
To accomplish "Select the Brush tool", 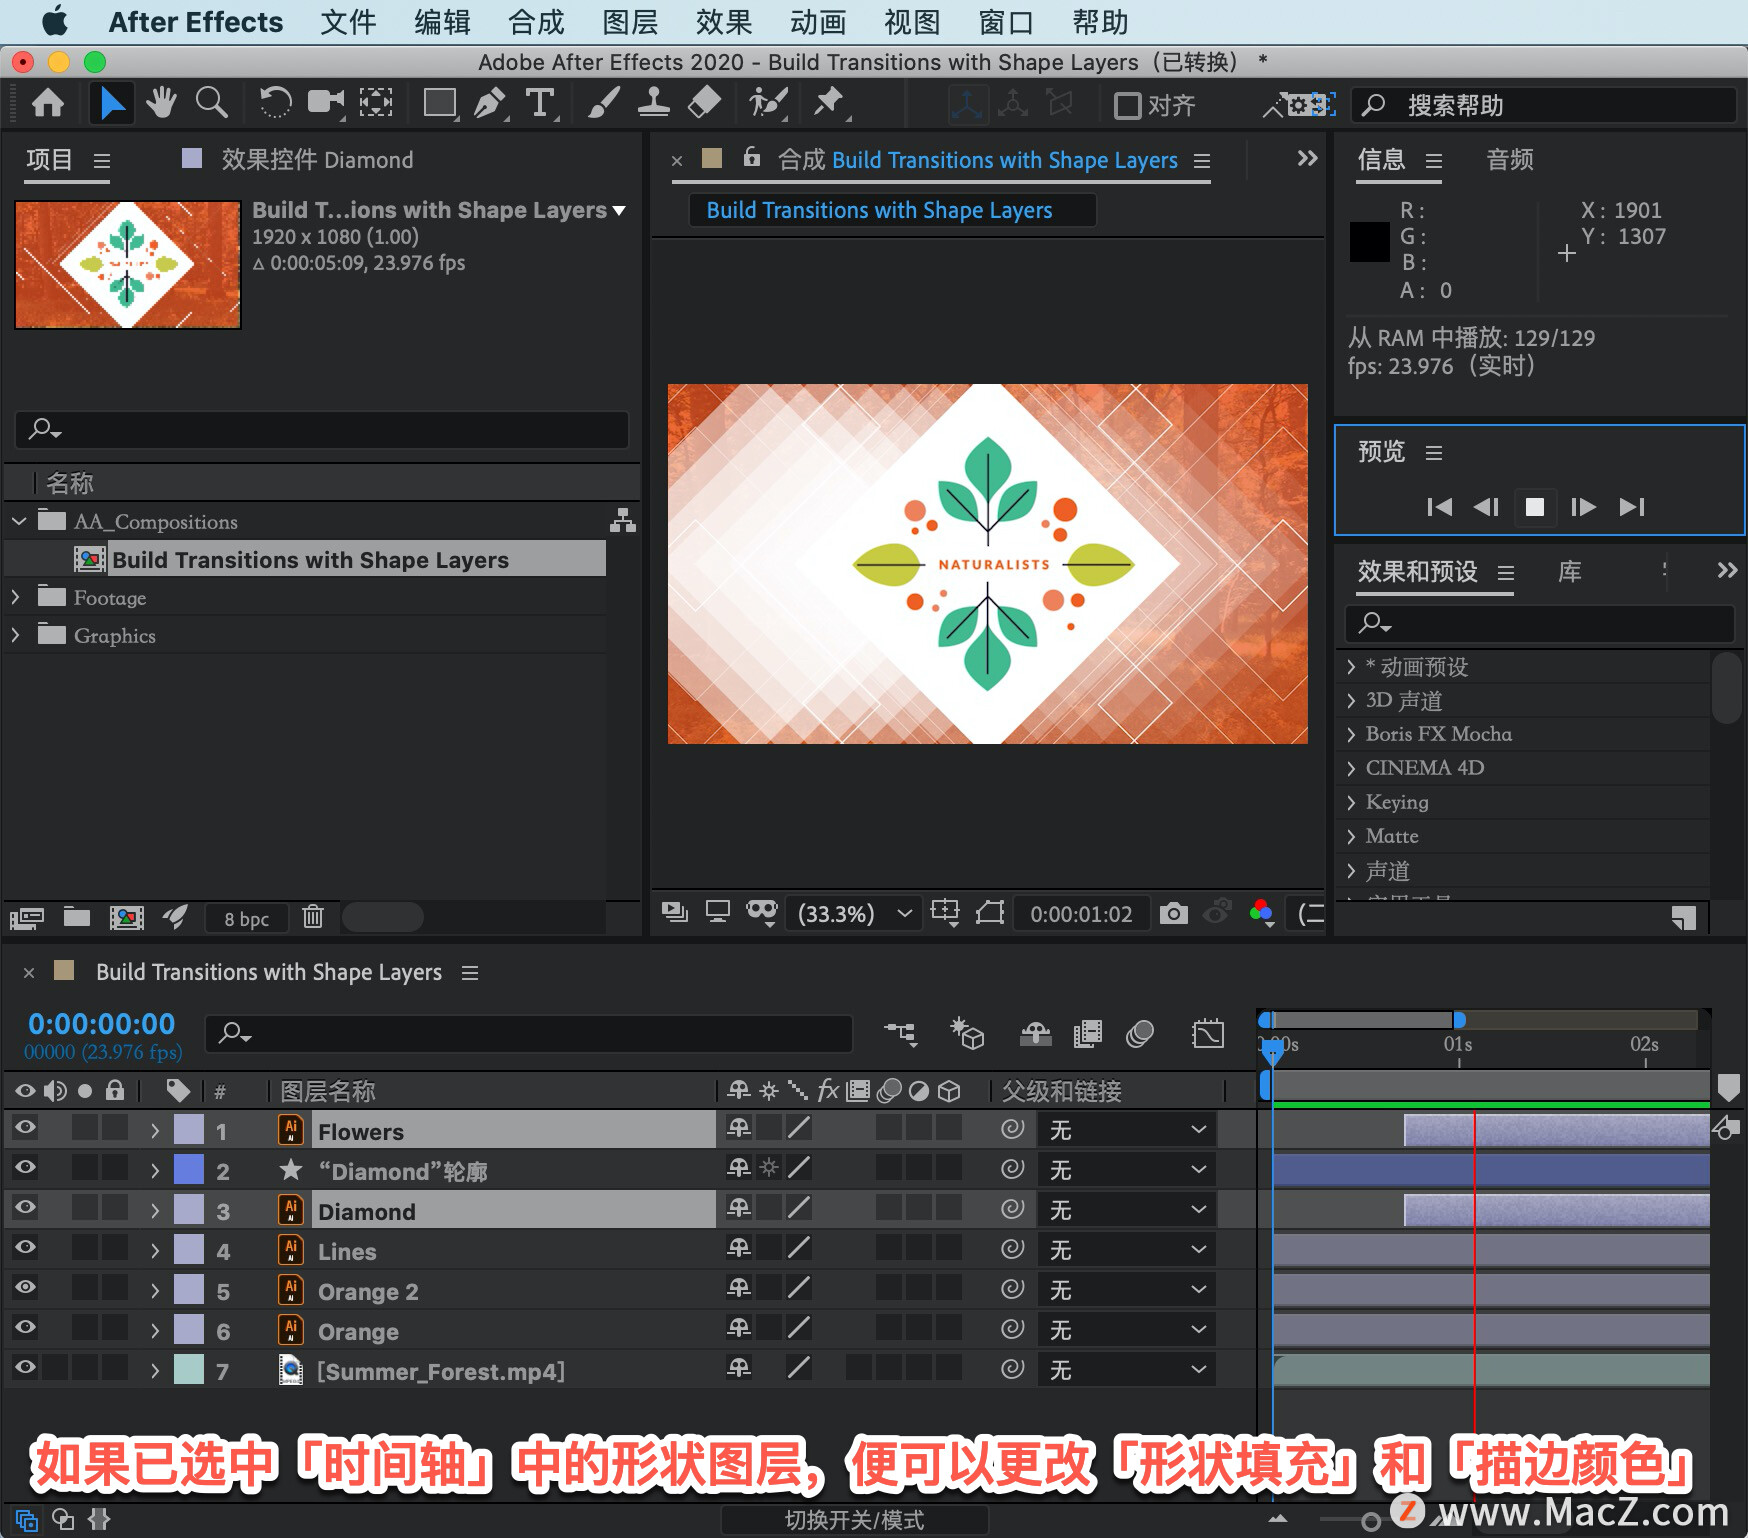I will 603,103.
